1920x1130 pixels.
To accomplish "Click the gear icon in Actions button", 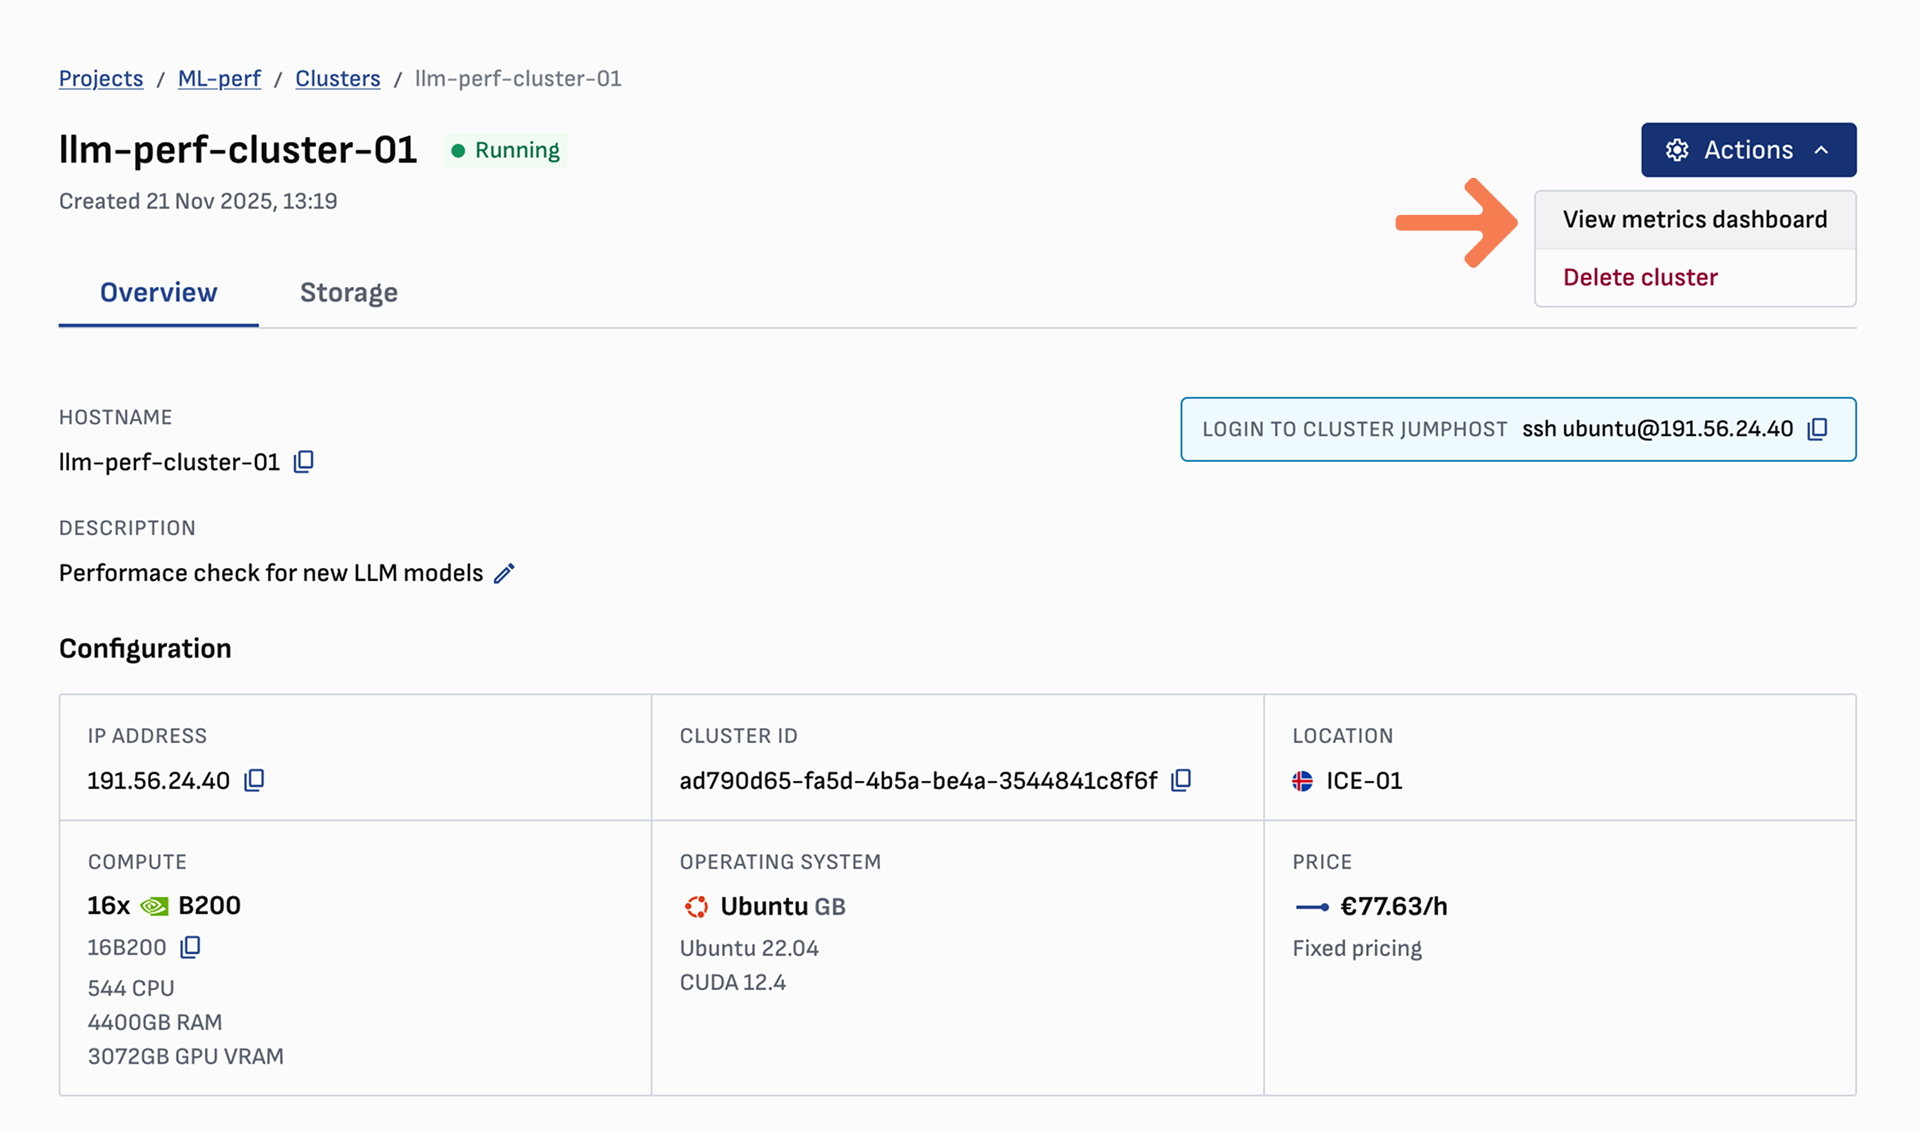I will (x=1677, y=150).
